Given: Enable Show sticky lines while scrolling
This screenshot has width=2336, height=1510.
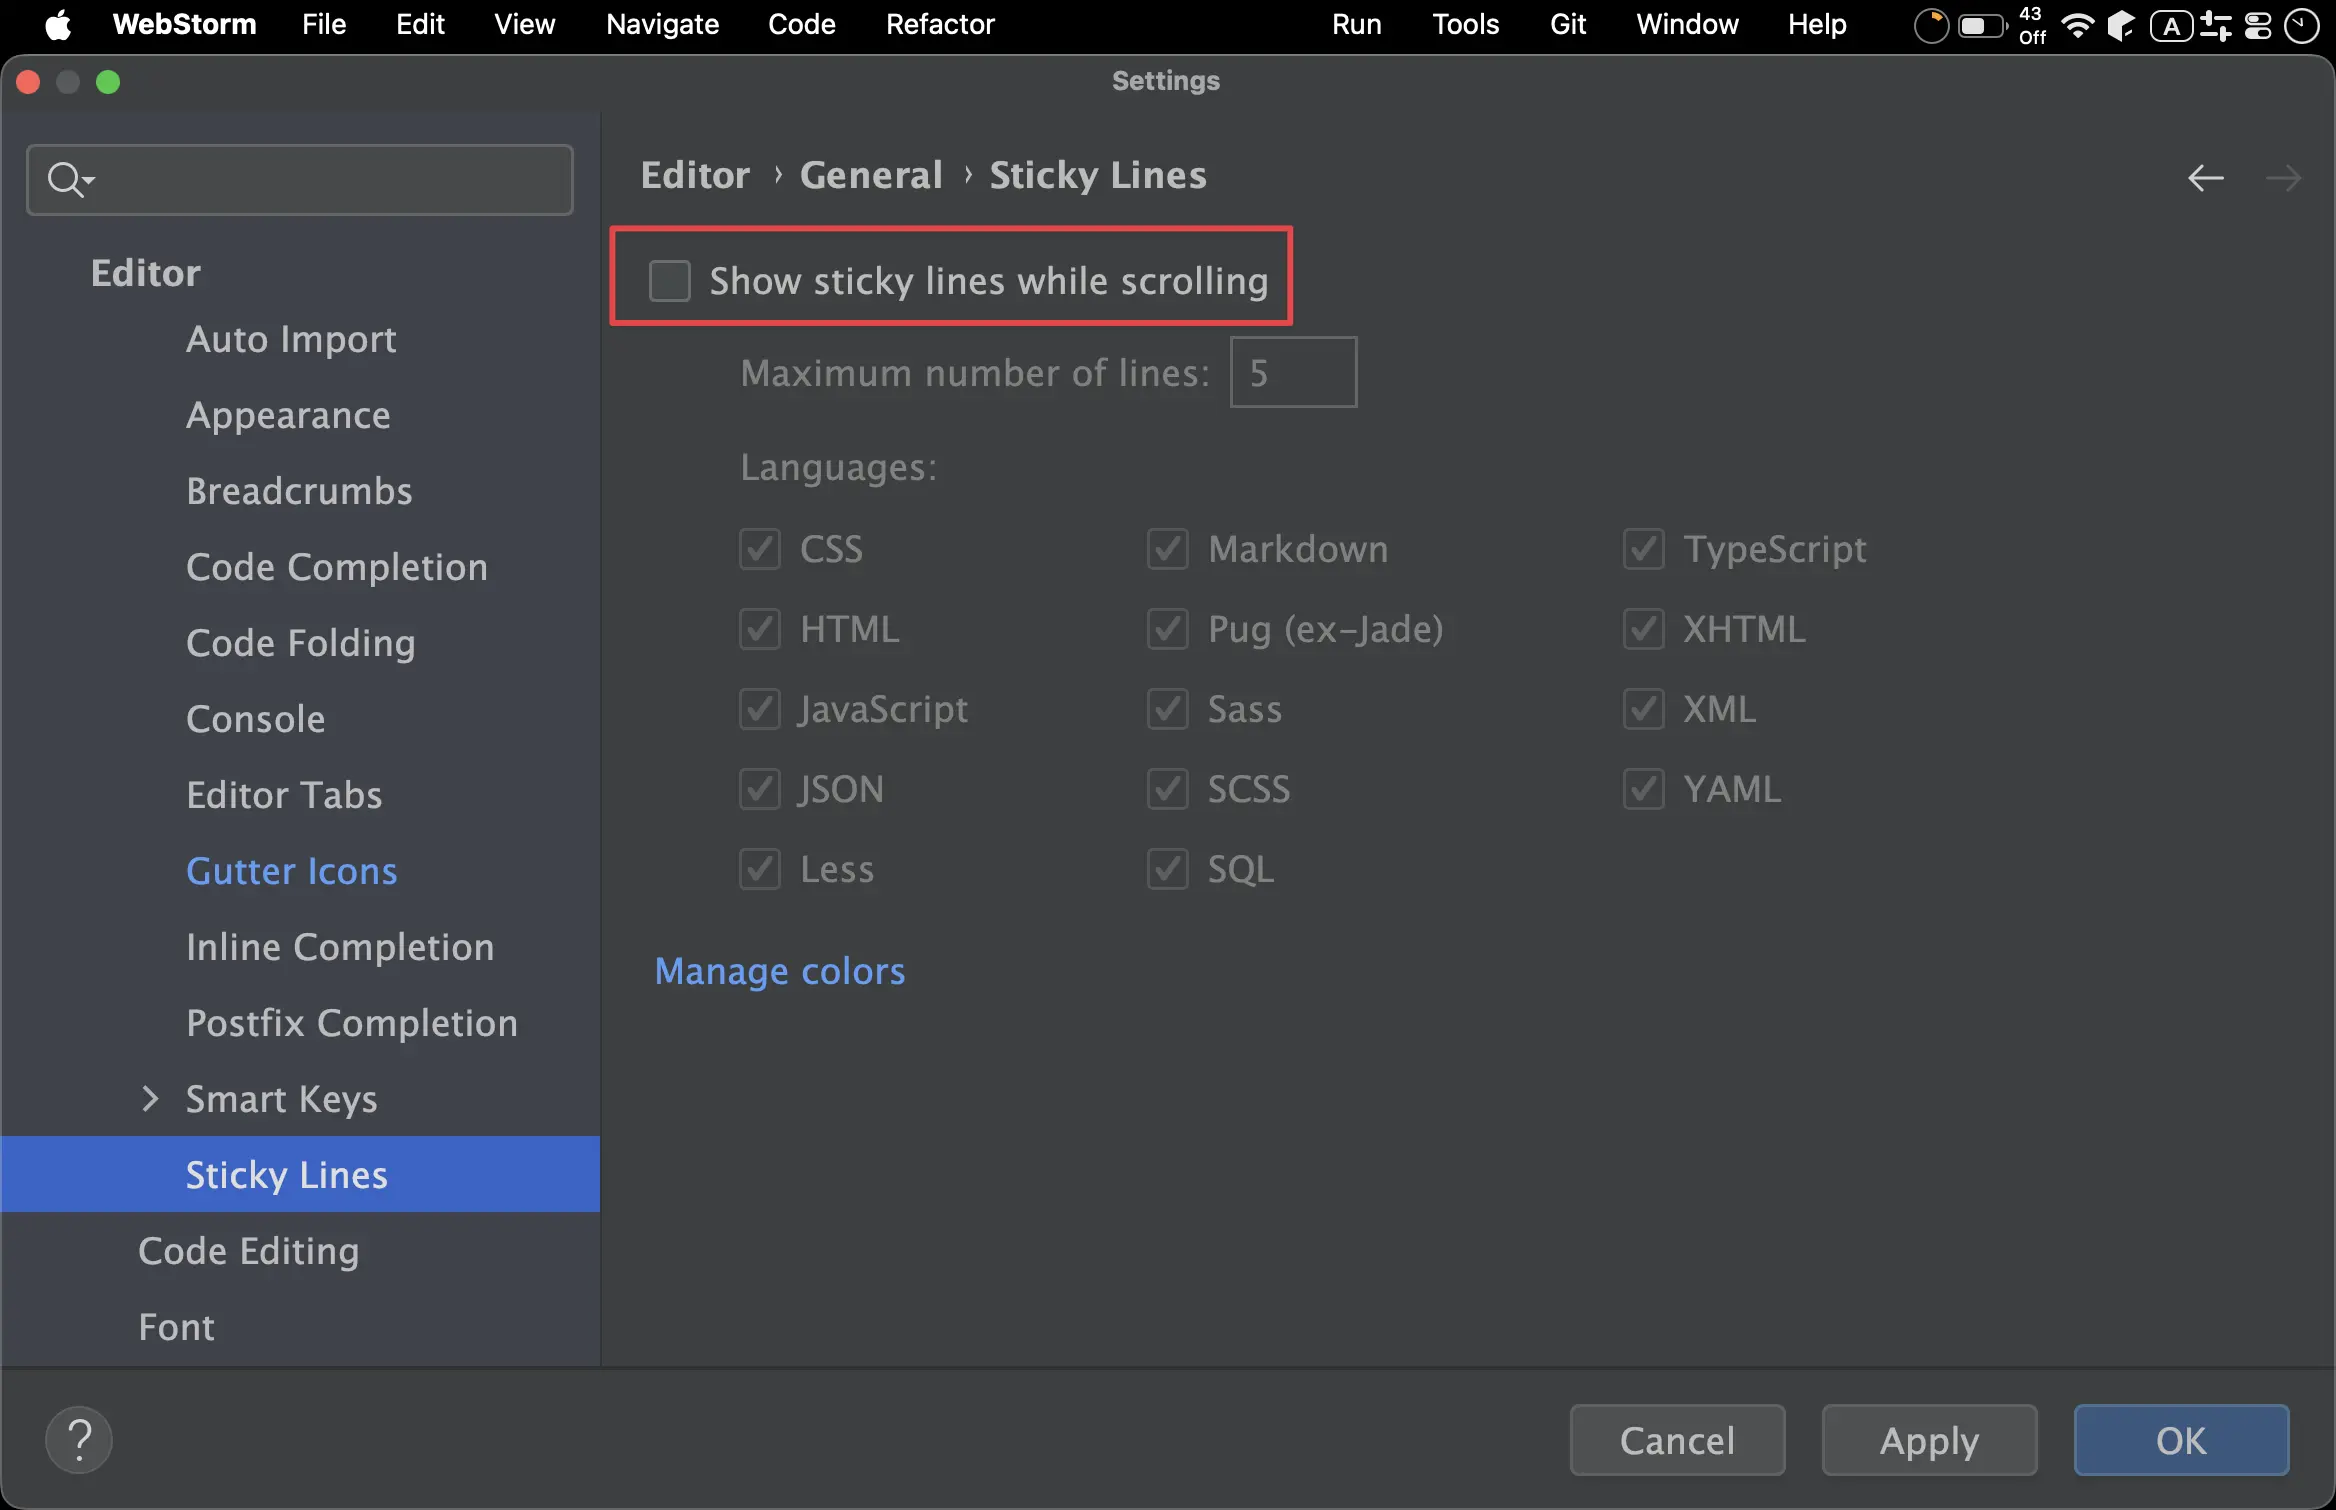Looking at the screenshot, I should 670,281.
